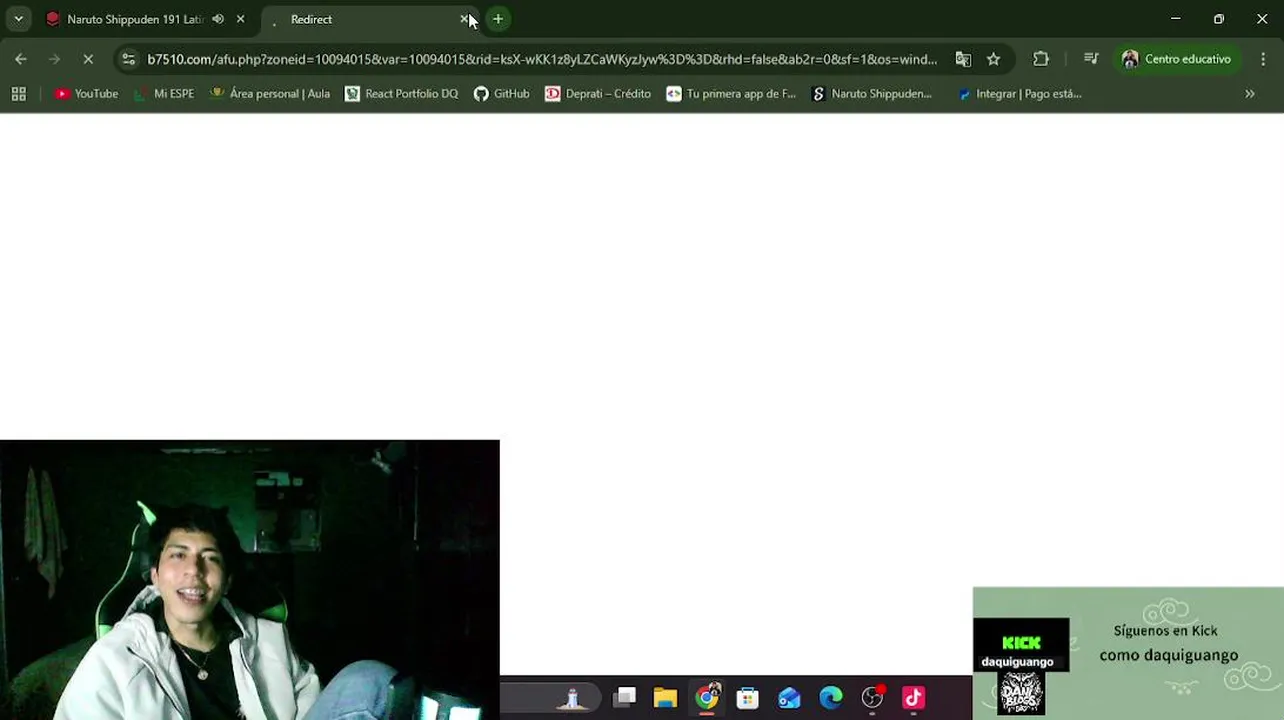Open React Portfolio DQ bookmark
Viewport: 1284px width, 720px height.
402,94
